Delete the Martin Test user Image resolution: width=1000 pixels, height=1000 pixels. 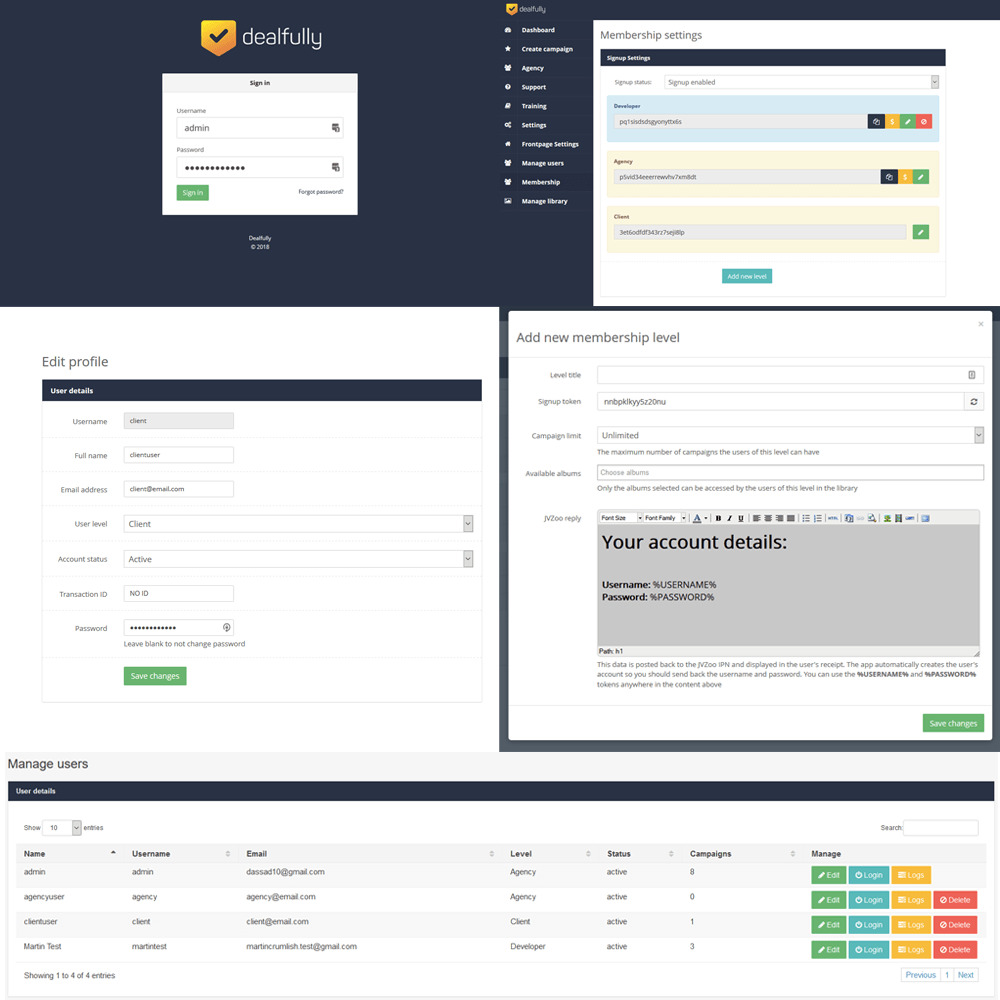click(954, 949)
